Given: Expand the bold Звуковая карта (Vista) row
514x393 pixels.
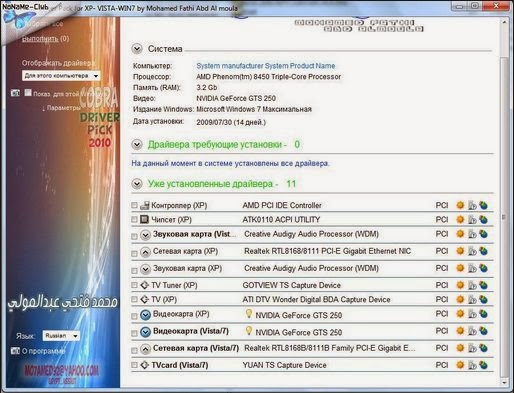Looking at the screenshot, I should (x=145, y=235).
